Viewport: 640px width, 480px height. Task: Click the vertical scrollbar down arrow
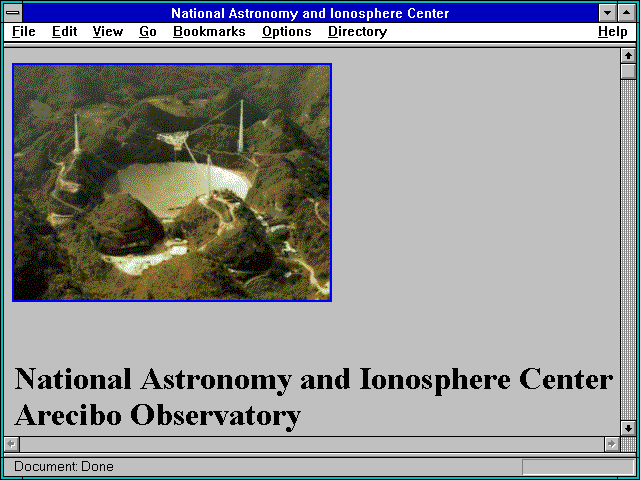click(628, 428)
